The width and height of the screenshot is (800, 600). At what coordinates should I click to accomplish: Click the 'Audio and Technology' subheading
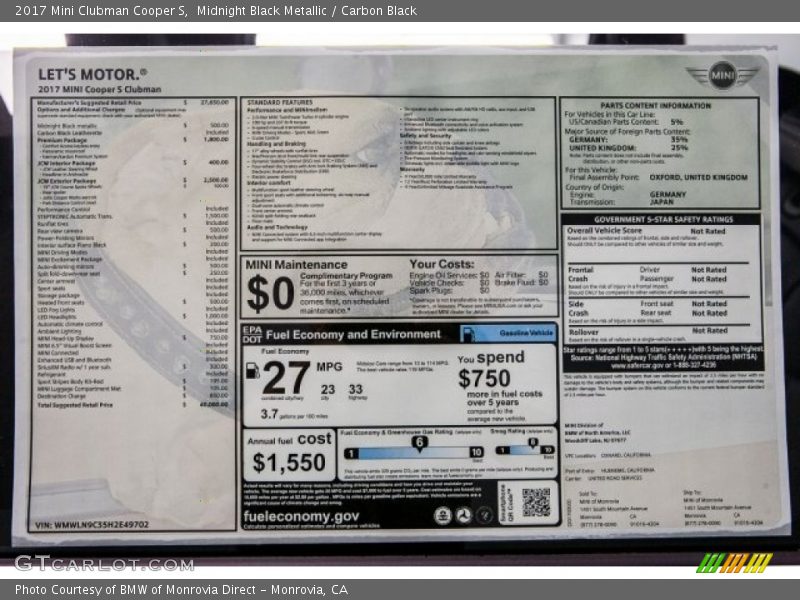click(x=277, y=227)
